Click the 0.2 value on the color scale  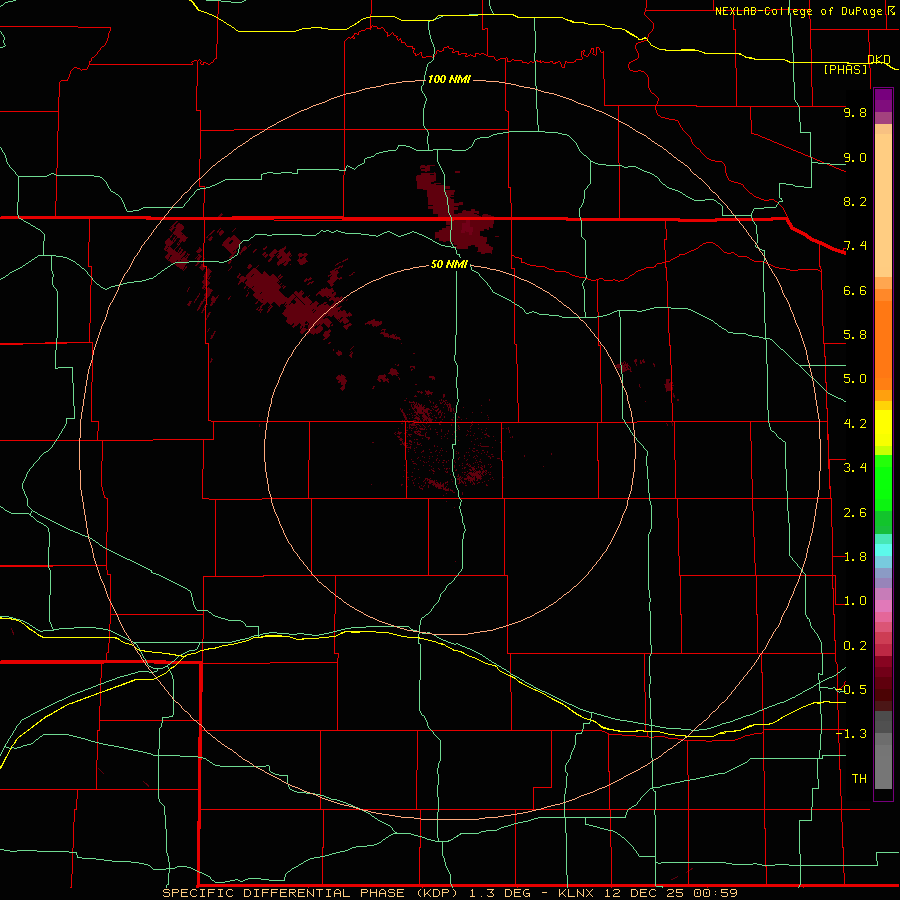pos(855,646)
